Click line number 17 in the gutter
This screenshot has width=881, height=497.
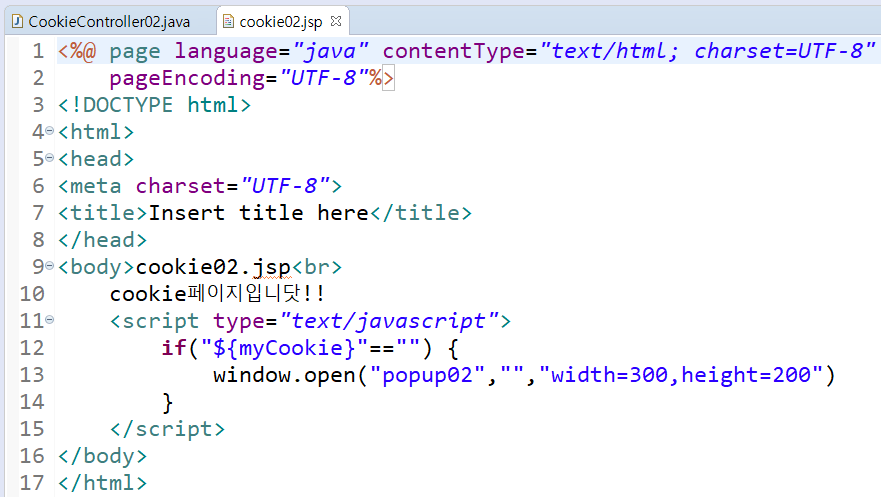click(32, 482)
